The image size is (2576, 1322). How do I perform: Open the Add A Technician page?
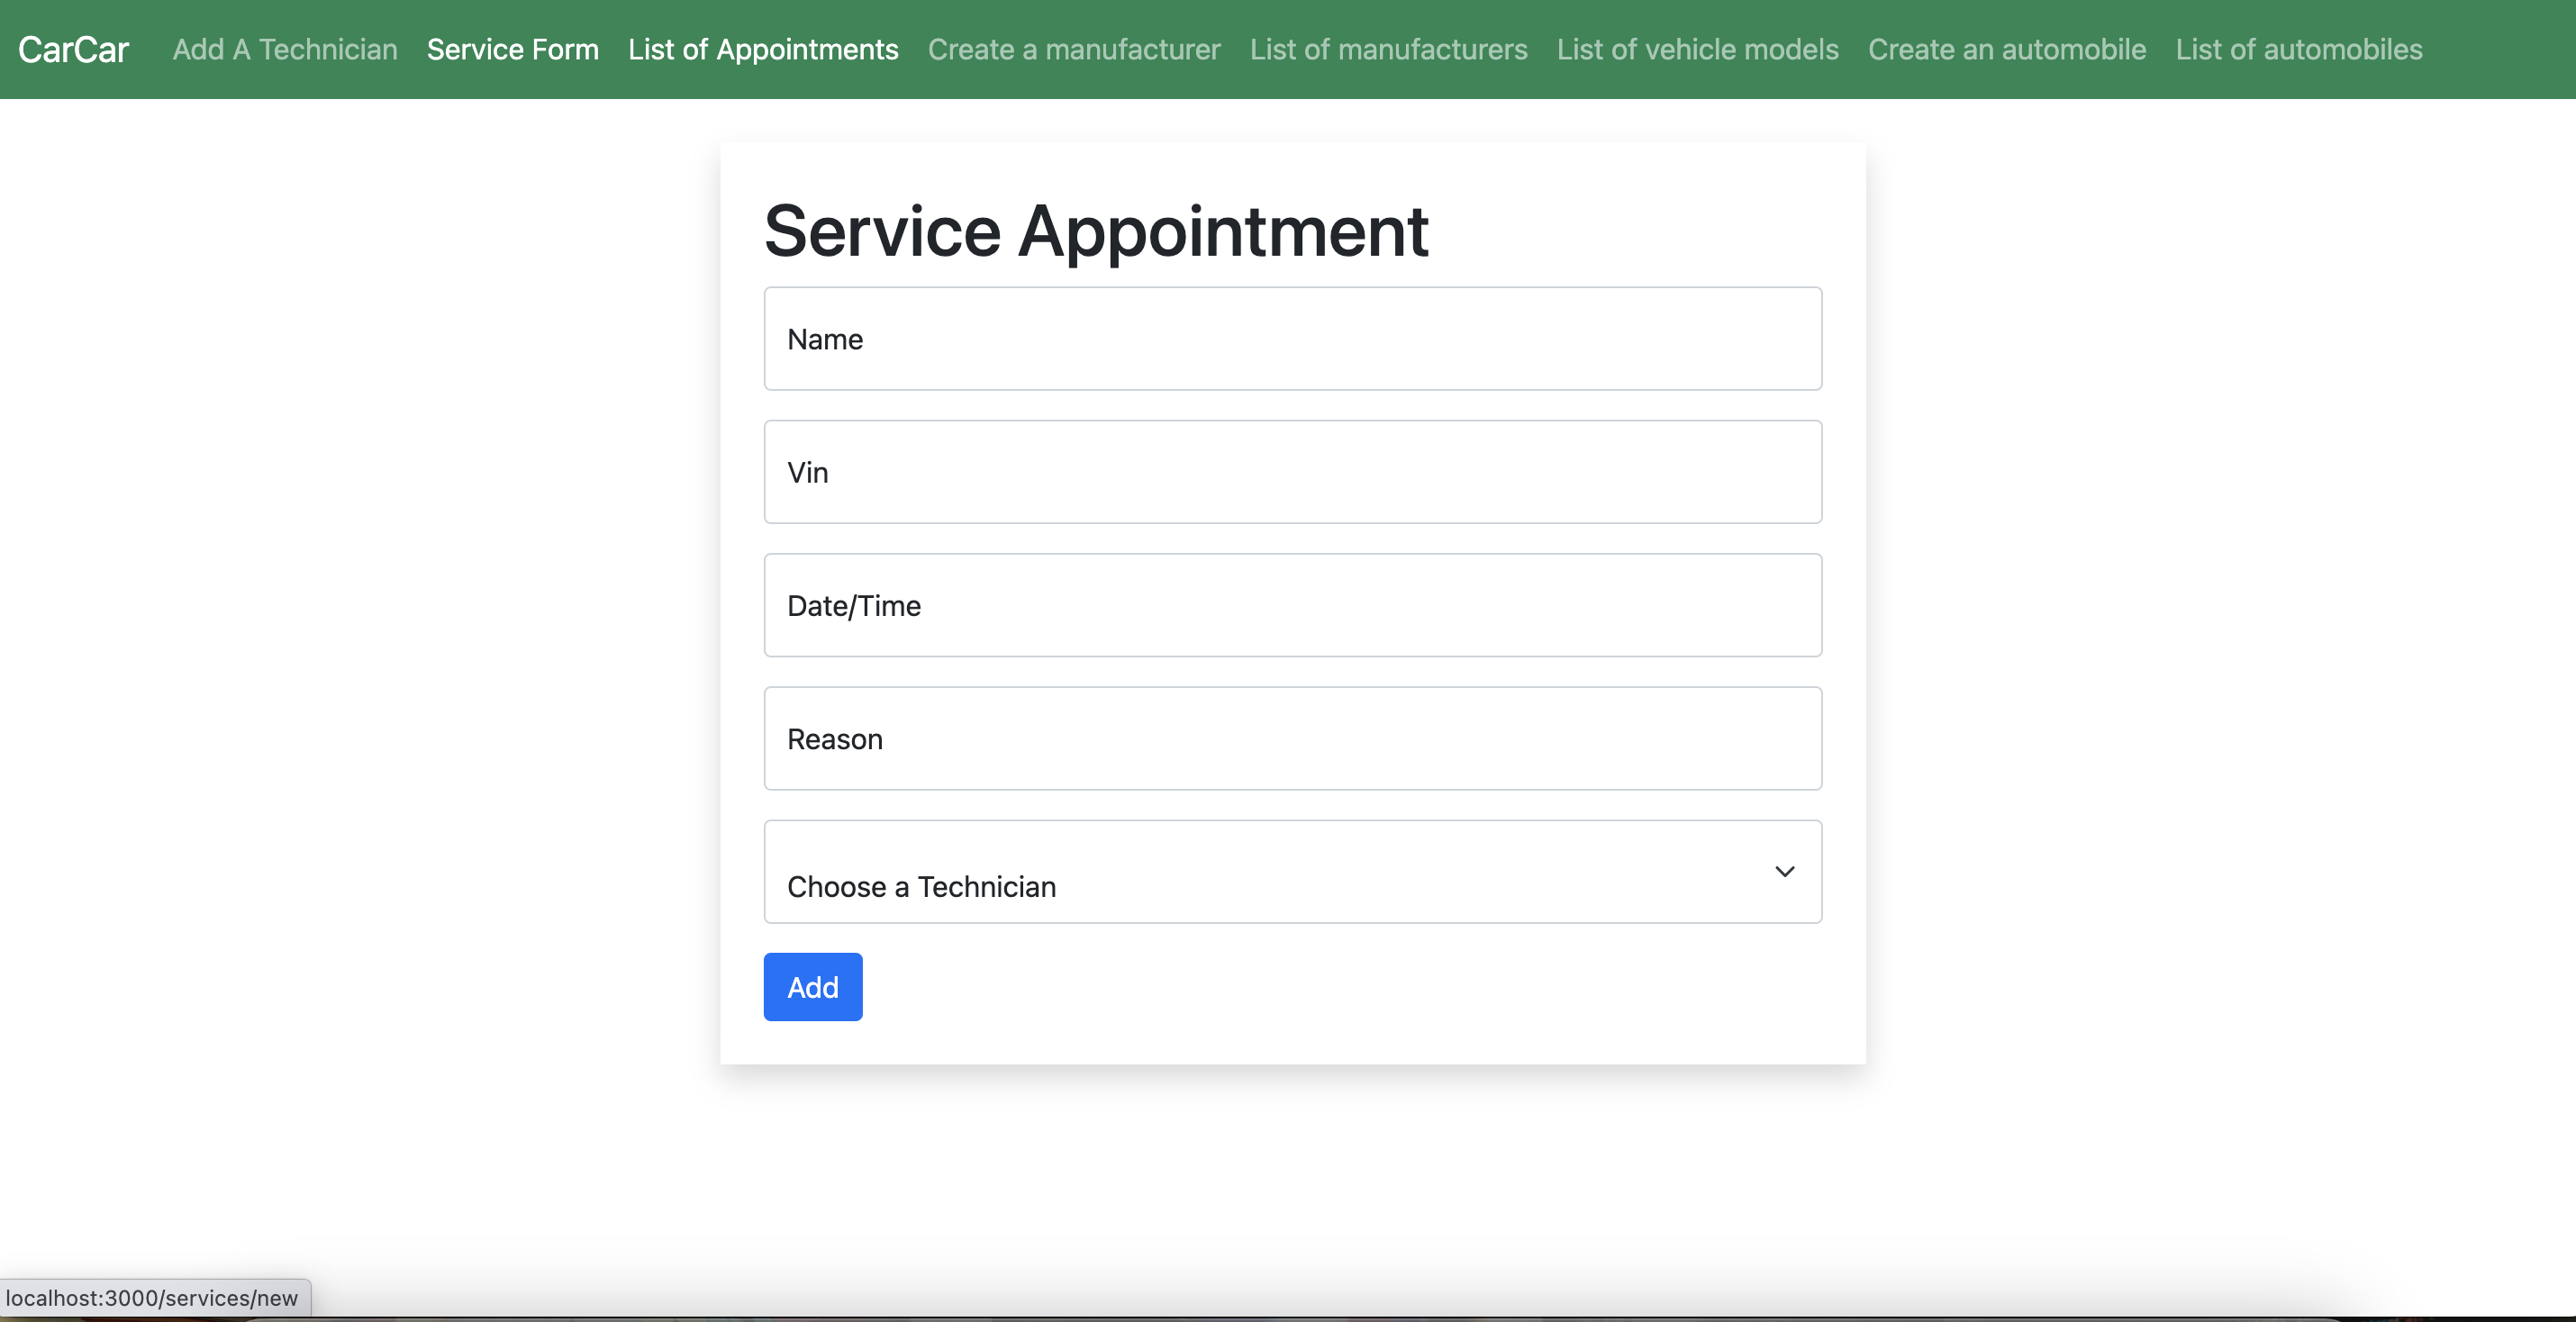point(284,49)
